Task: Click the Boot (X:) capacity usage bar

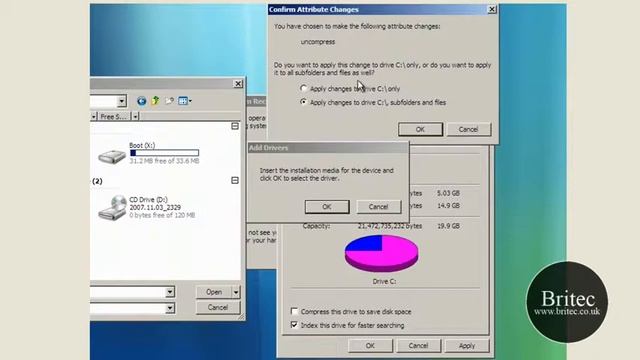Action: 164,153
